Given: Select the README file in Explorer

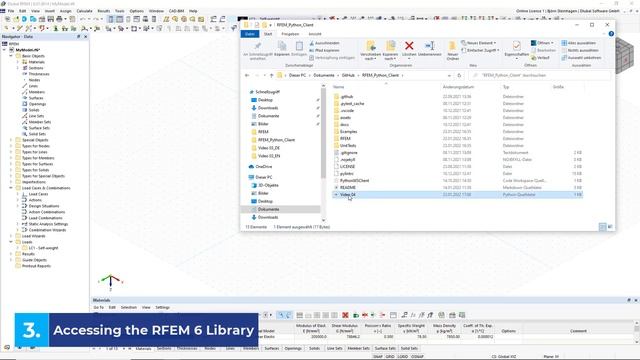Looking at the screenshot, I should point(458,188).
